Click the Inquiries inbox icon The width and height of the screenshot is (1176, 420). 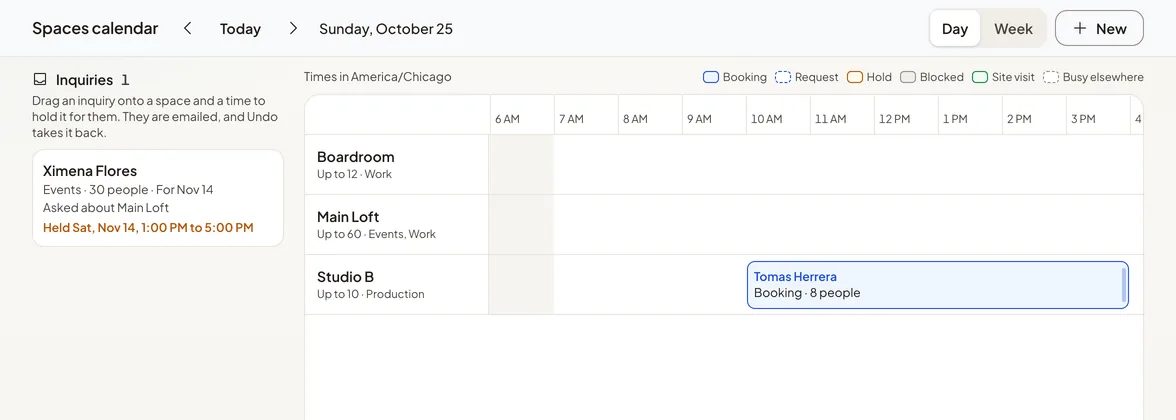[40, 80]
